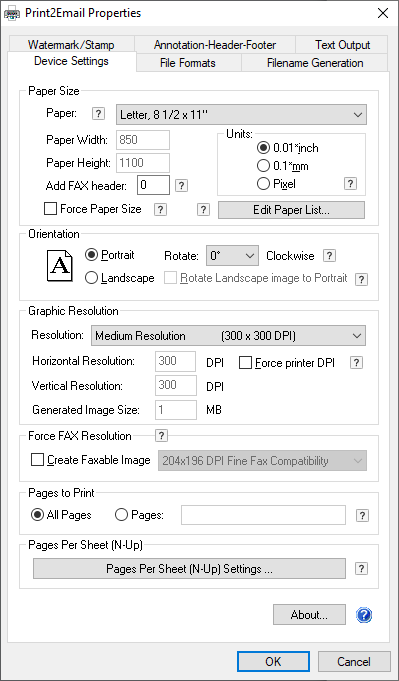The image size is (399, 681).
Task: Click the Edit Paper List button
Action: tap(291, 210)
